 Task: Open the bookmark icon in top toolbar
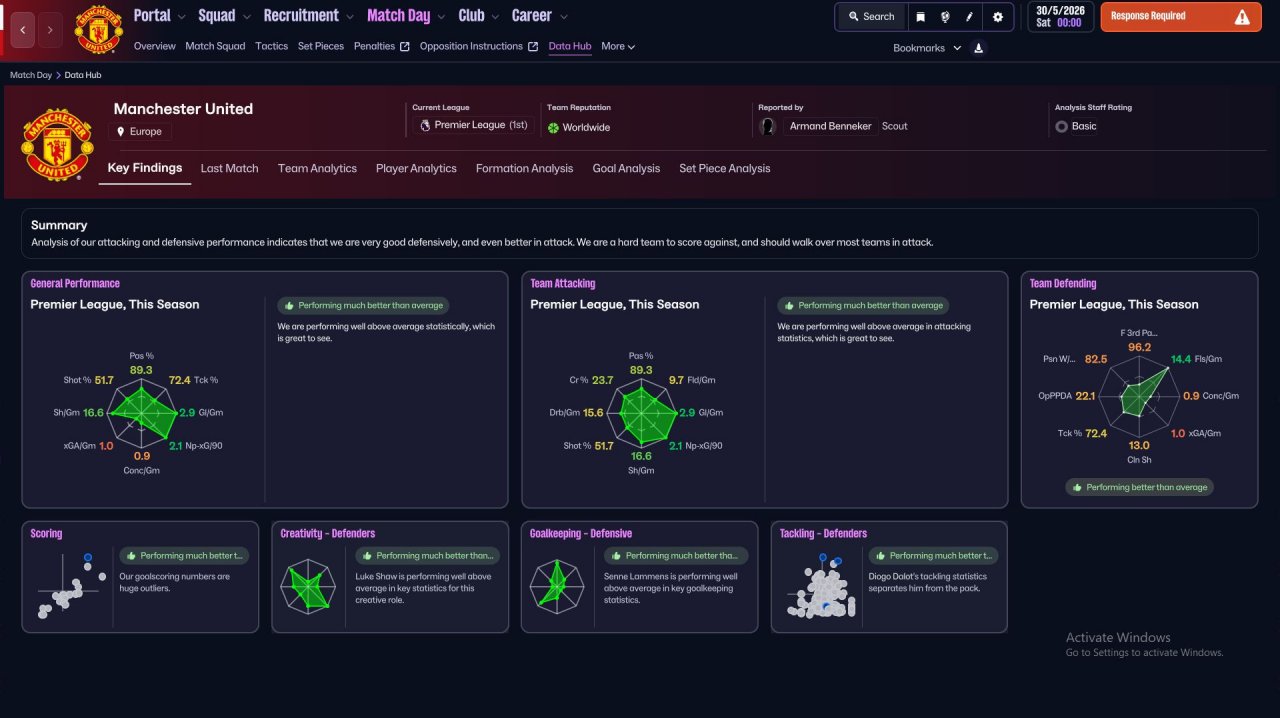pyautogui.click(x=920, y=17)
